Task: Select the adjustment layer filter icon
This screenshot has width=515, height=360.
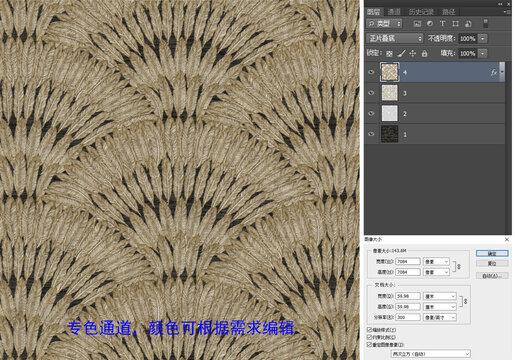Action: click(x=430, y=24)
